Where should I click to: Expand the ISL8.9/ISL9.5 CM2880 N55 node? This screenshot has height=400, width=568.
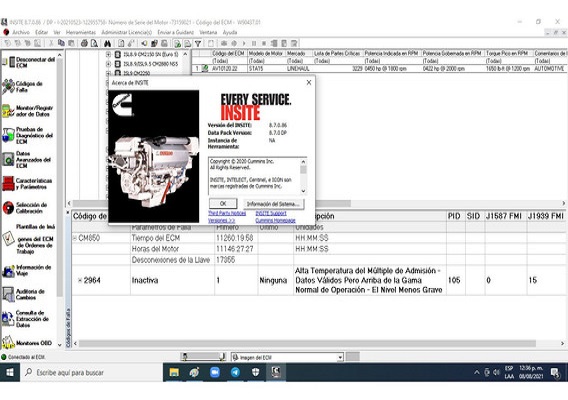point(108,64)
